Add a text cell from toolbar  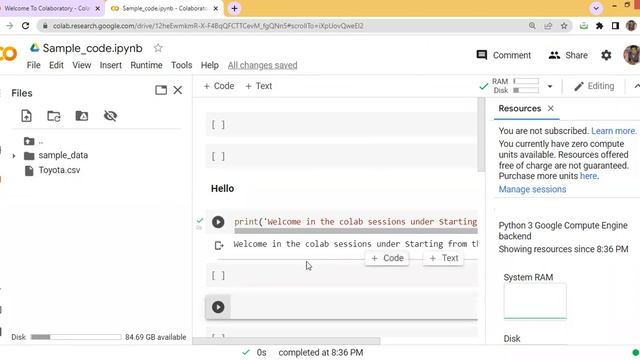pos(258,86)
